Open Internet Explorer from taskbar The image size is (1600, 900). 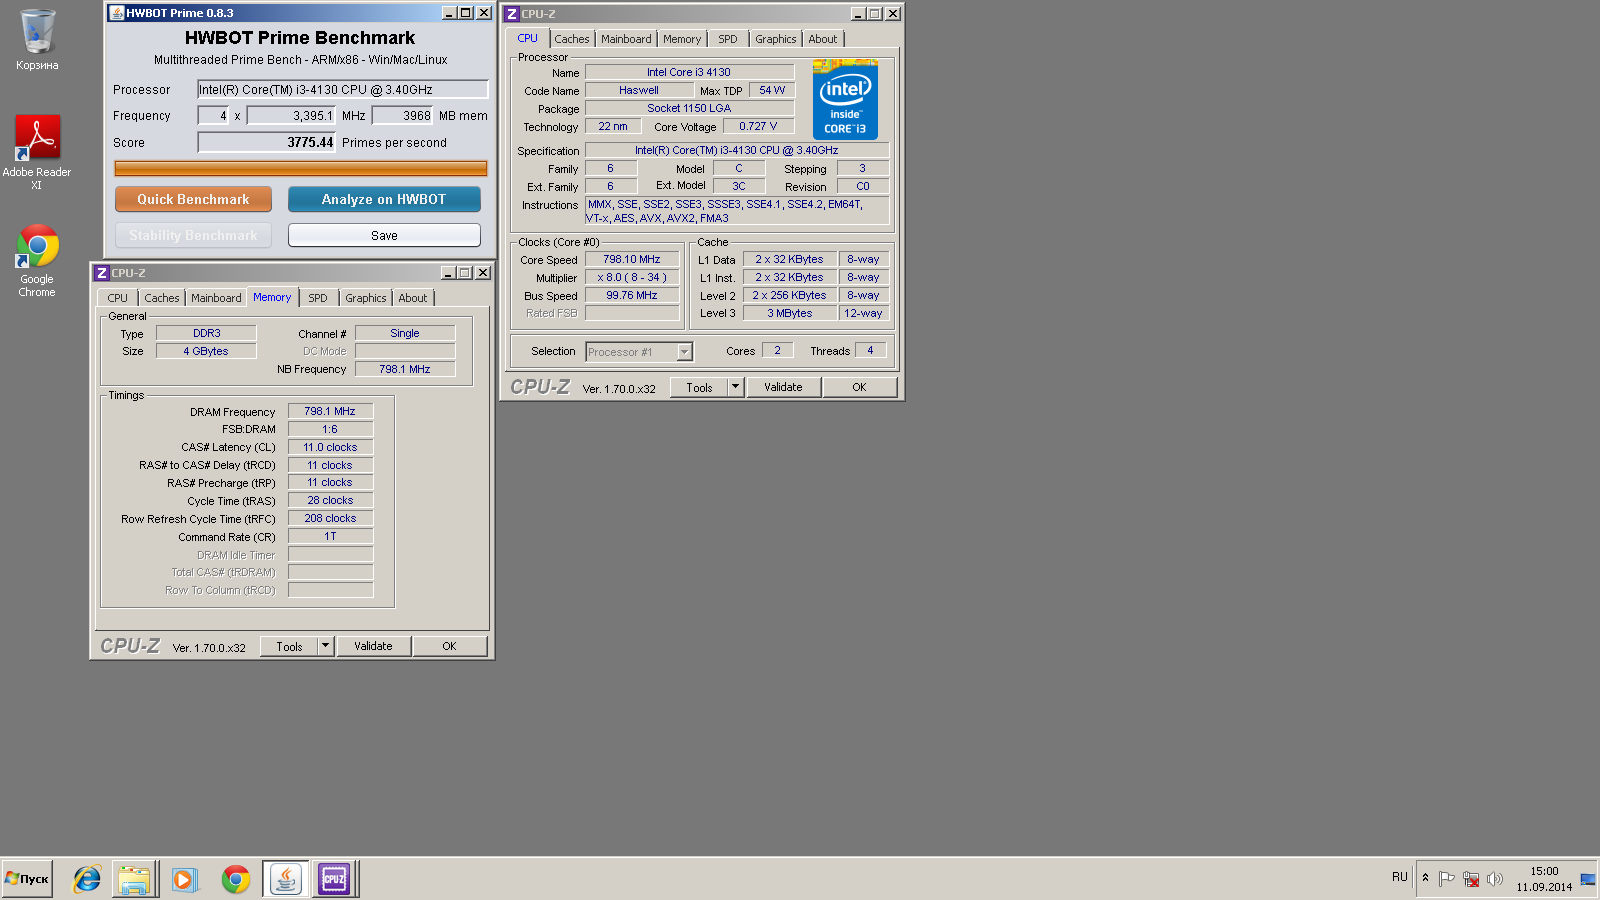[x=88, y=879]
